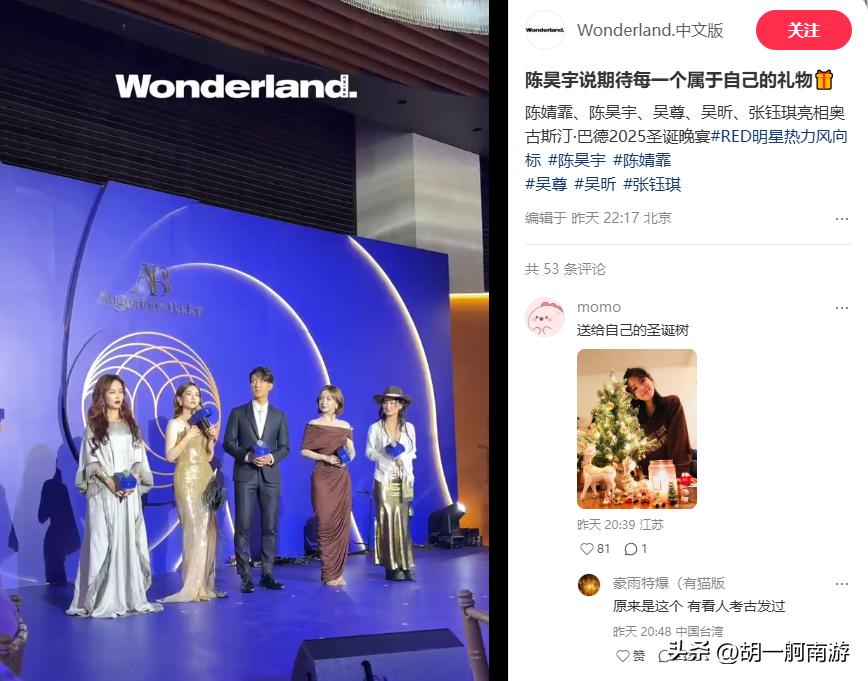Open momo comment's three-dot menu
The height and width of the screenshot is (681, 868).
841,308
